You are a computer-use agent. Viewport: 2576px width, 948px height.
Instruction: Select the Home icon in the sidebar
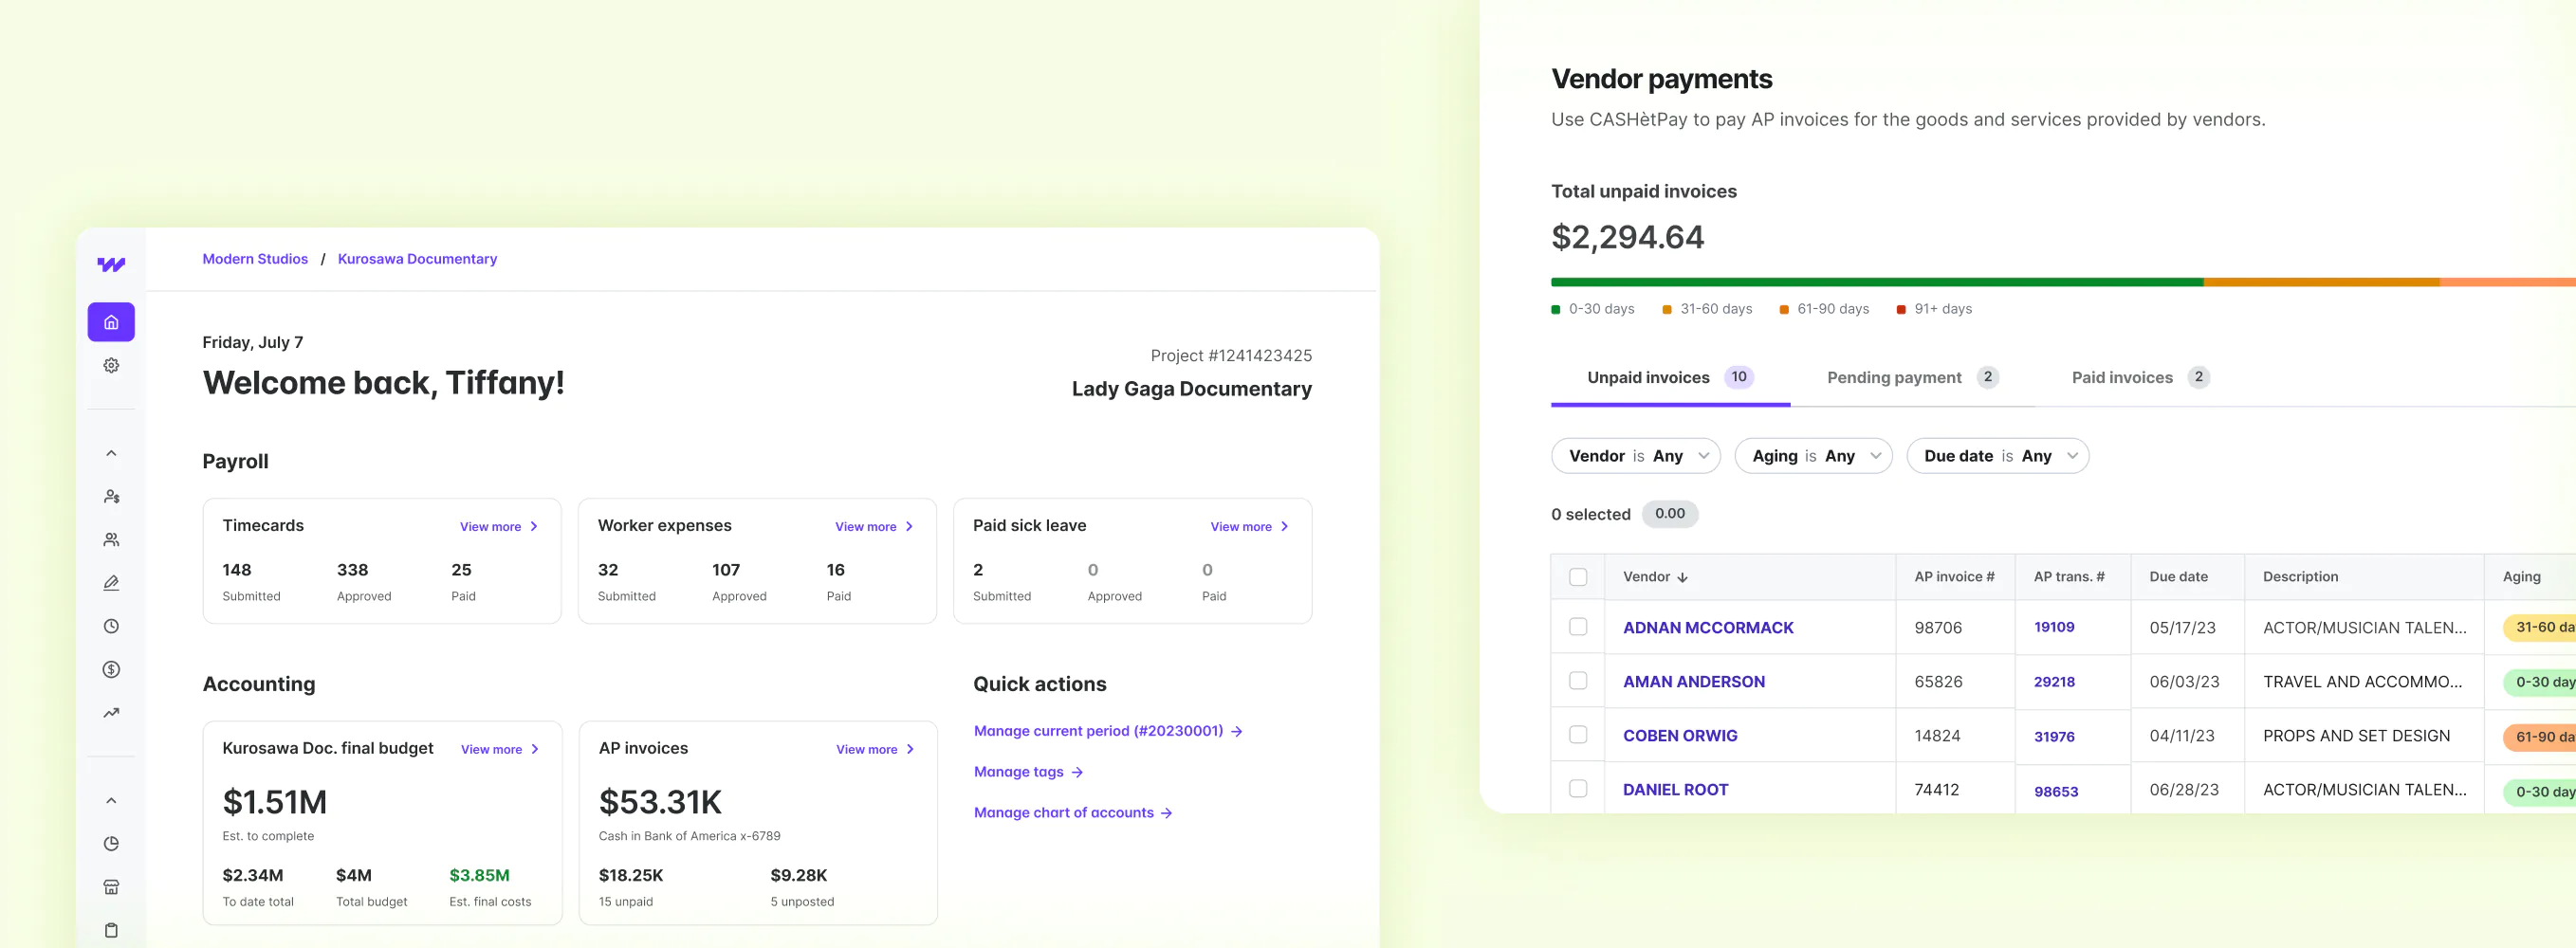(110, 321)
